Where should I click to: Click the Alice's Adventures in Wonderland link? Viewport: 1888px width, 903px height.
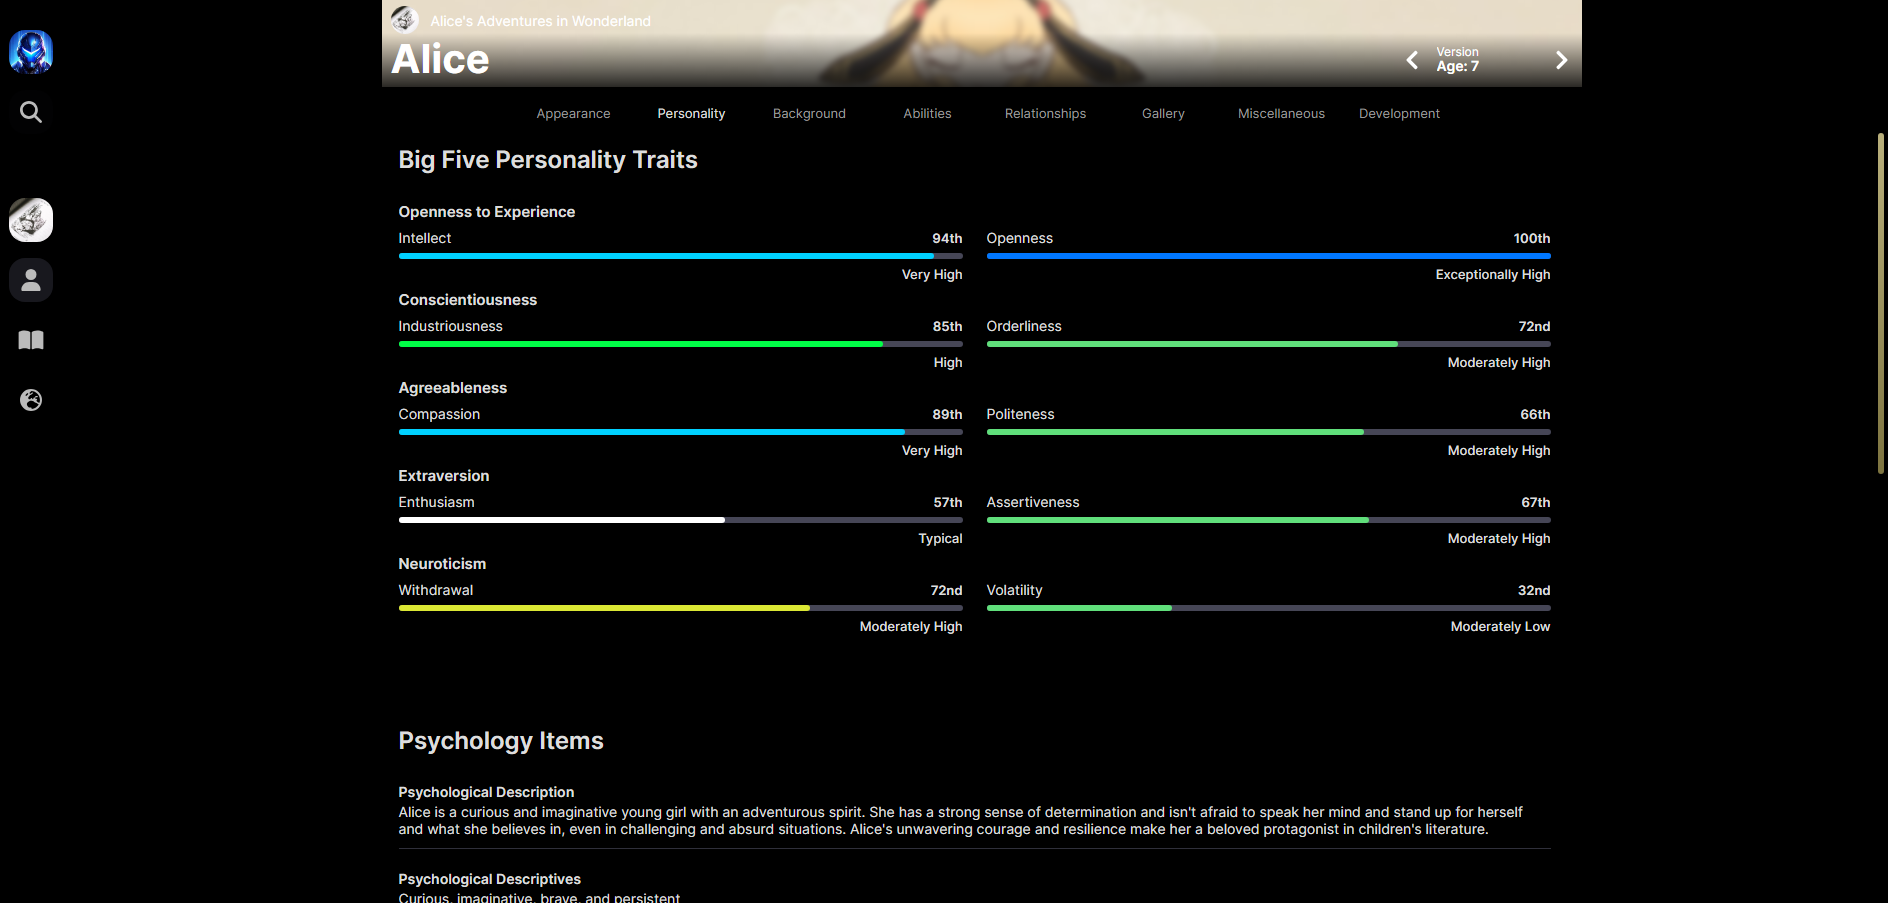tap(540, 21)
